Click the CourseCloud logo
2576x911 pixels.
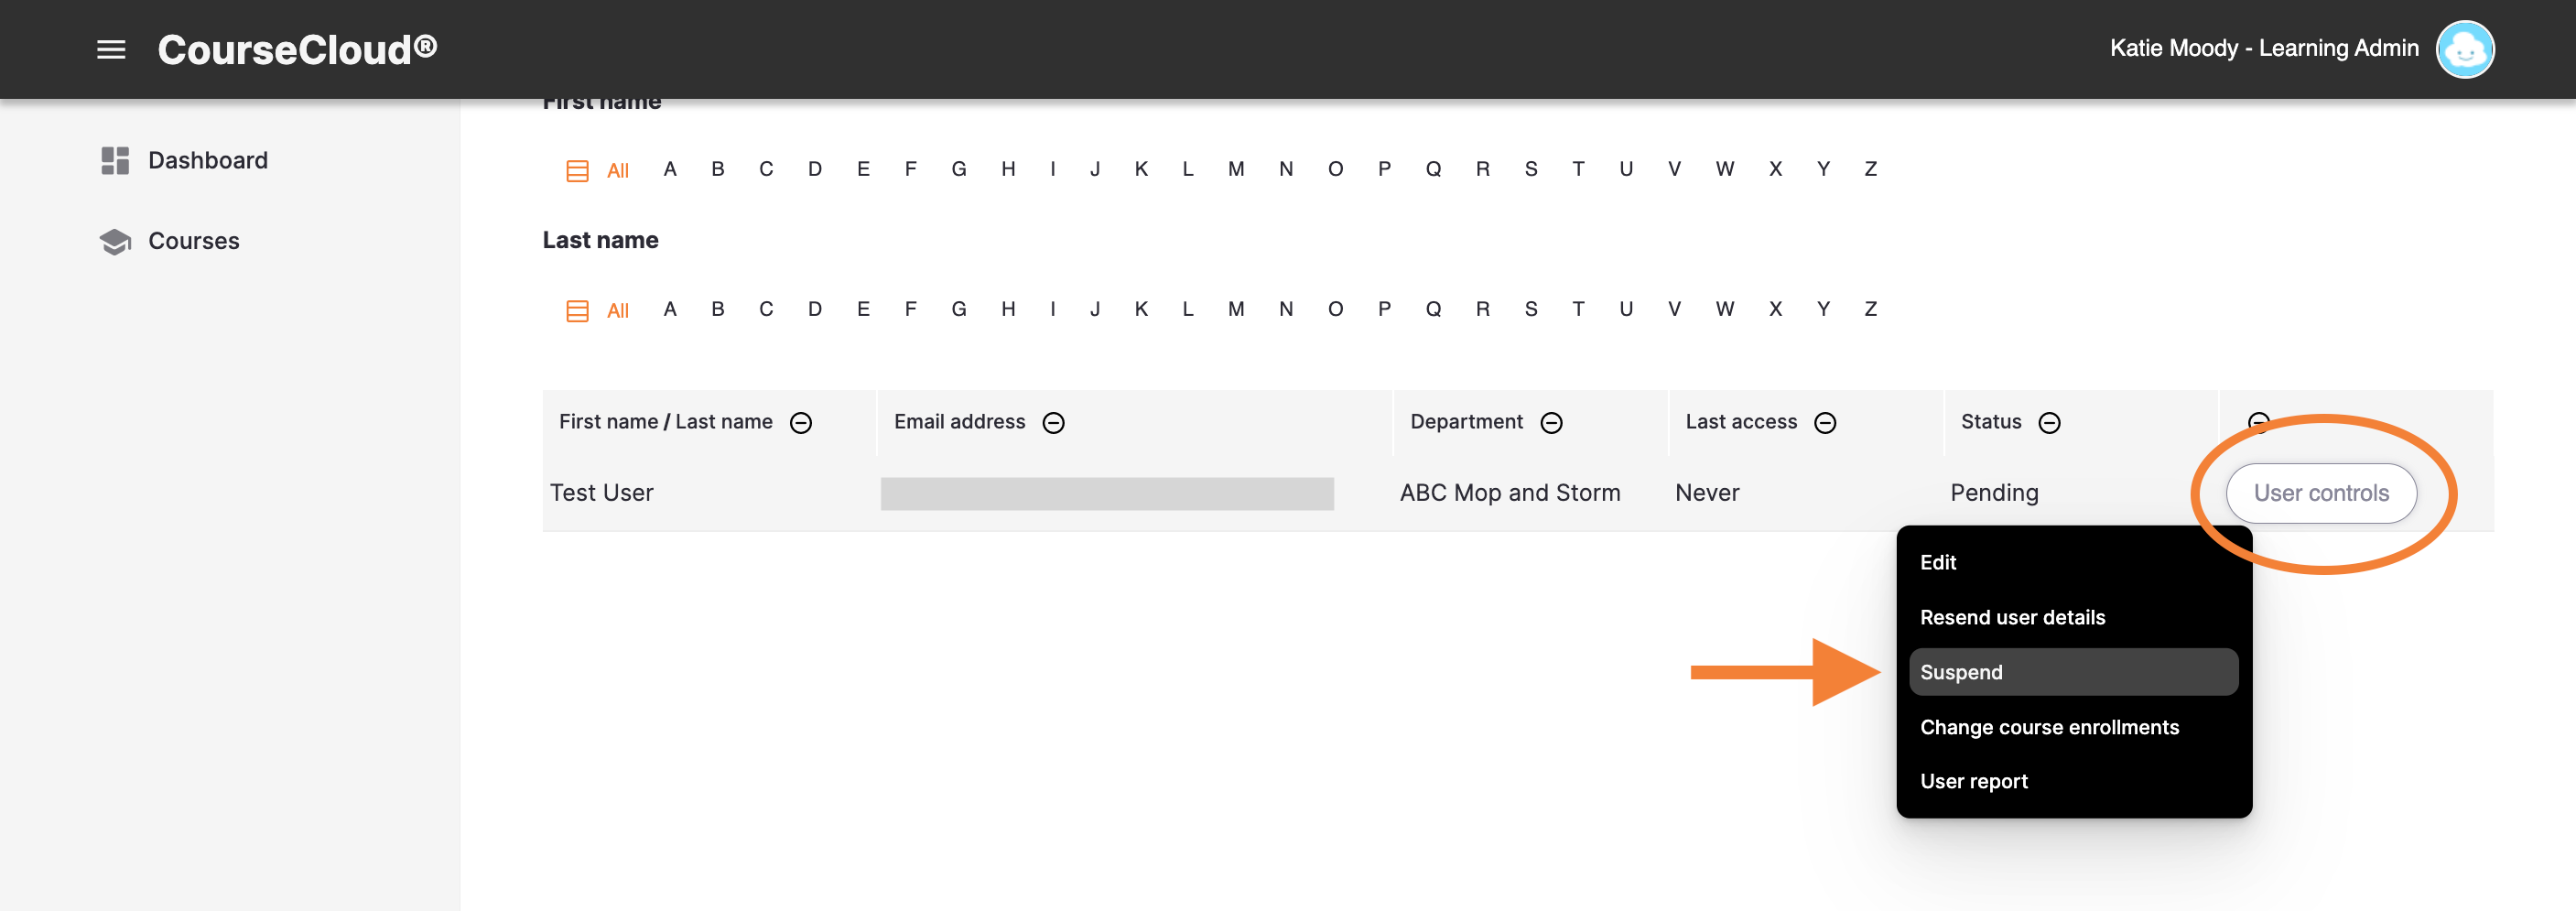coord(296,47)
